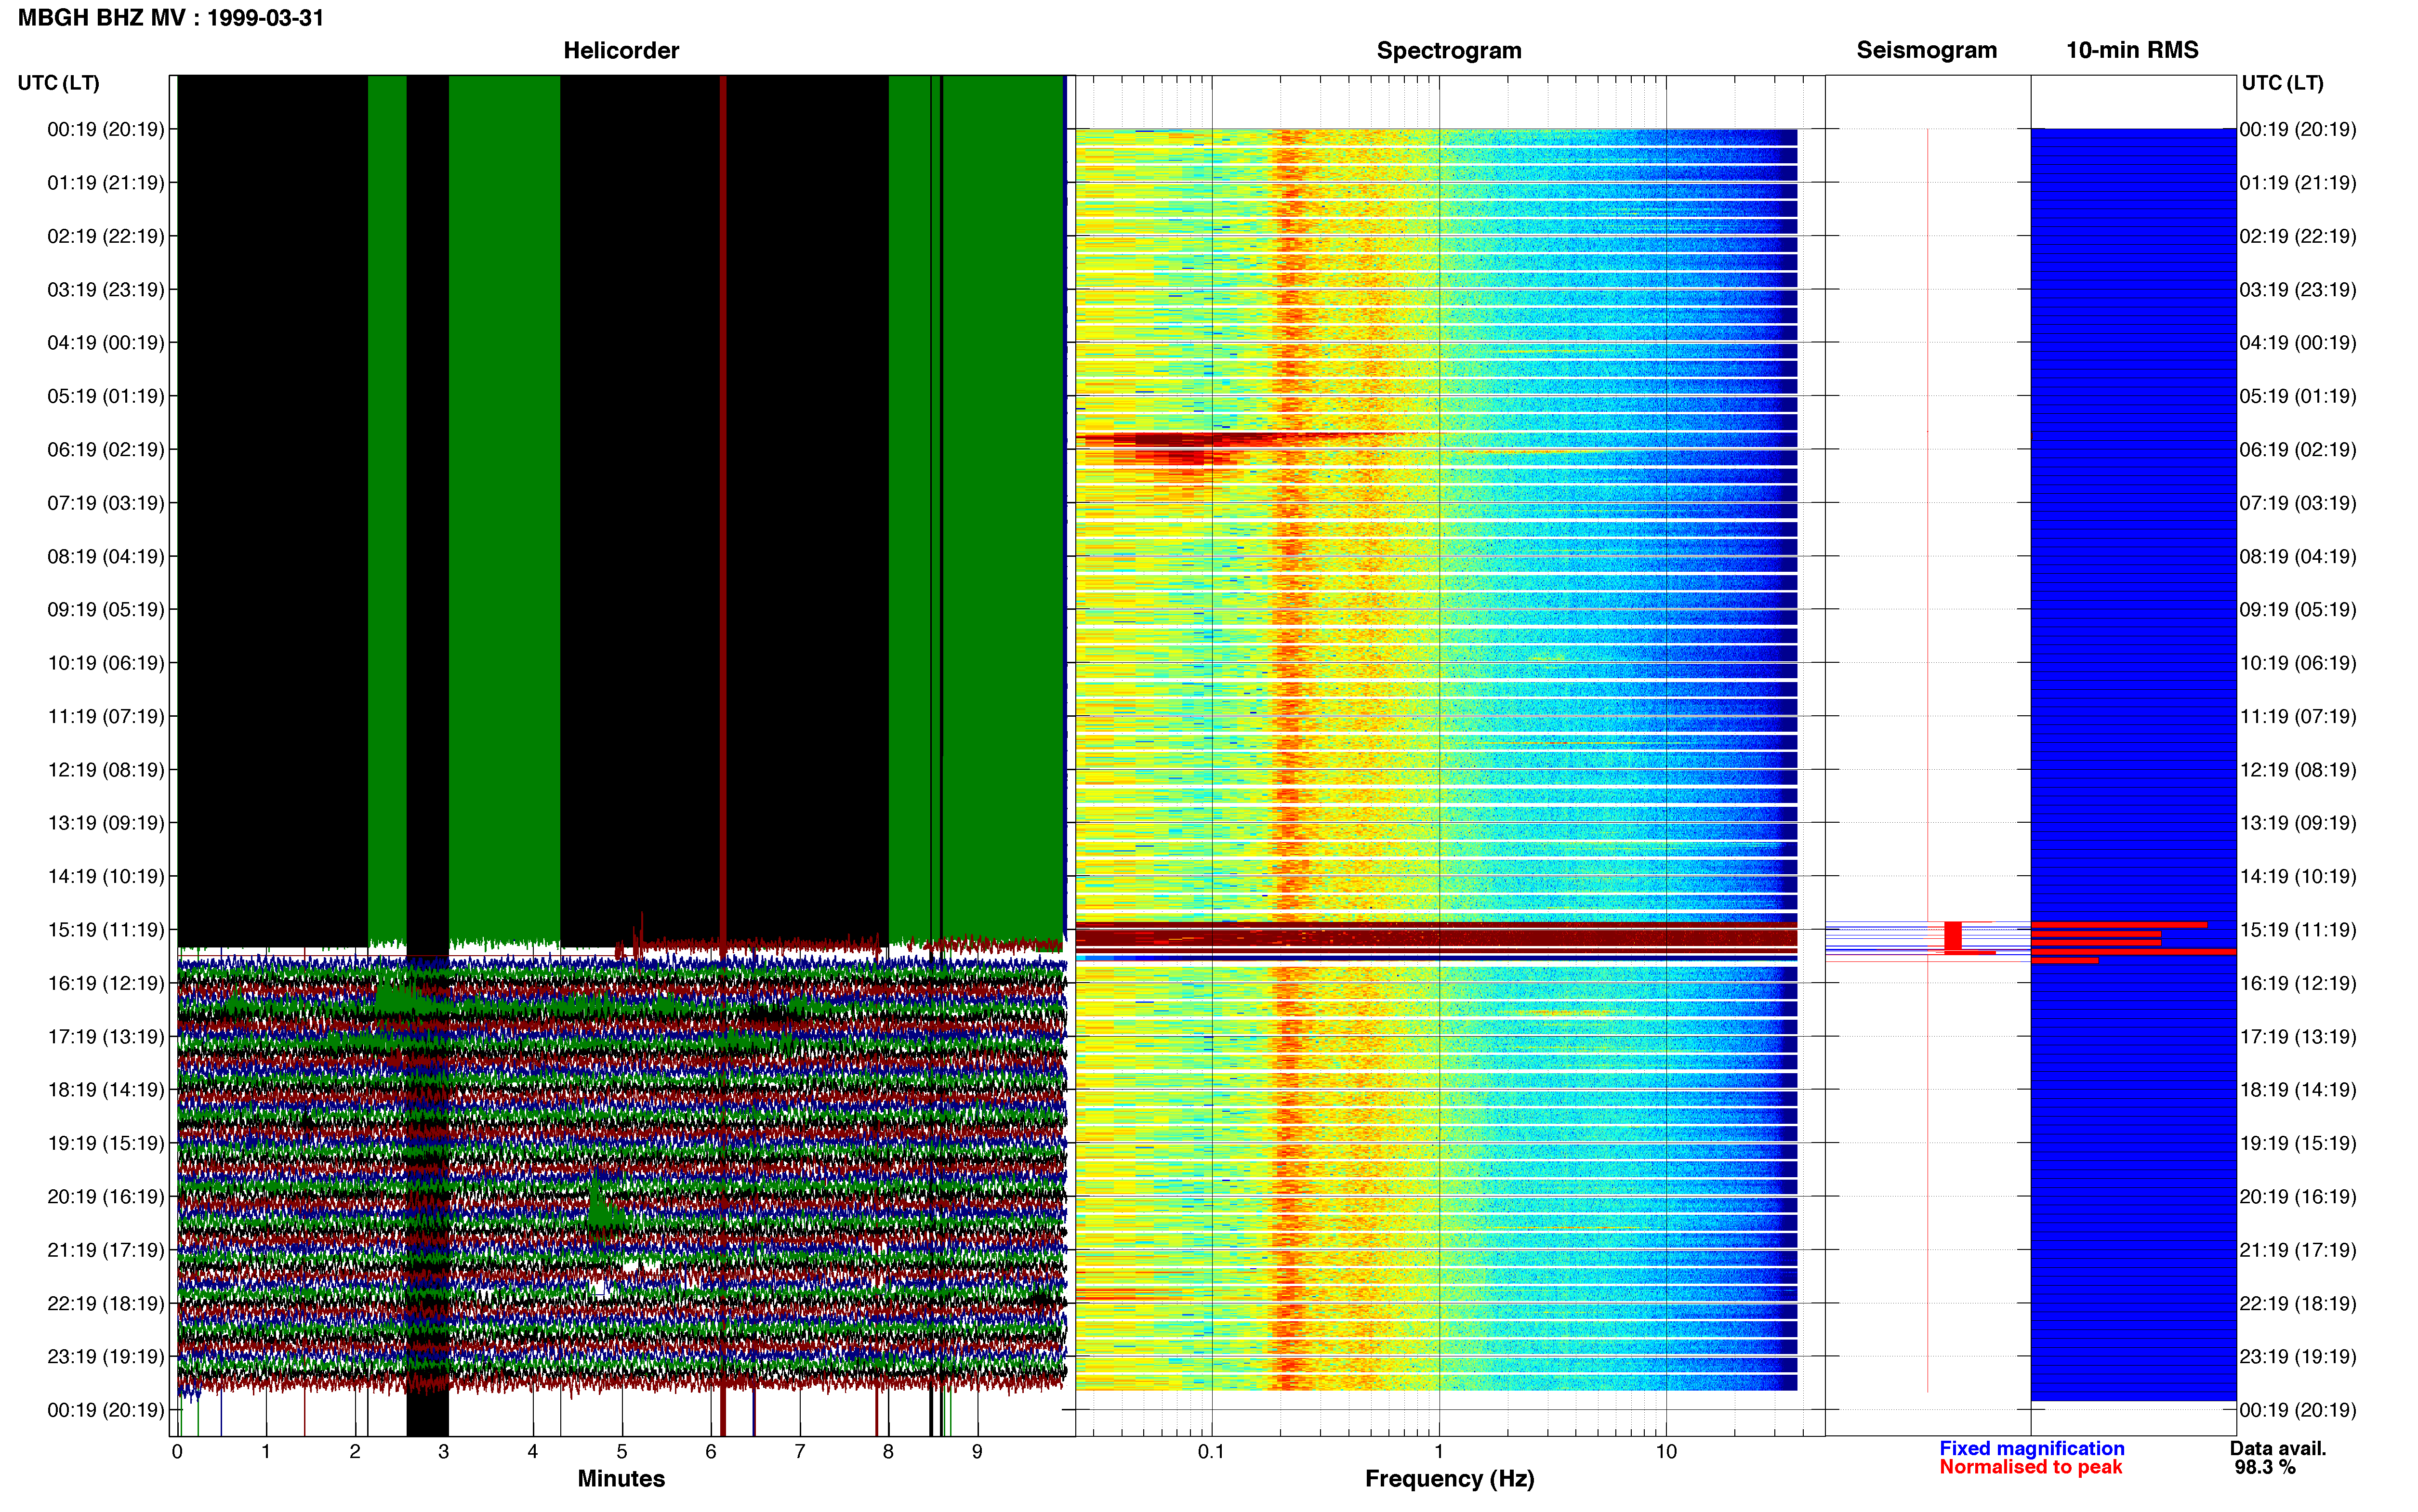Screen dimensions: 2418x1512
Task: Click the 'Normalised to peak' red legend text
Action: (x=2030, y=1467)
